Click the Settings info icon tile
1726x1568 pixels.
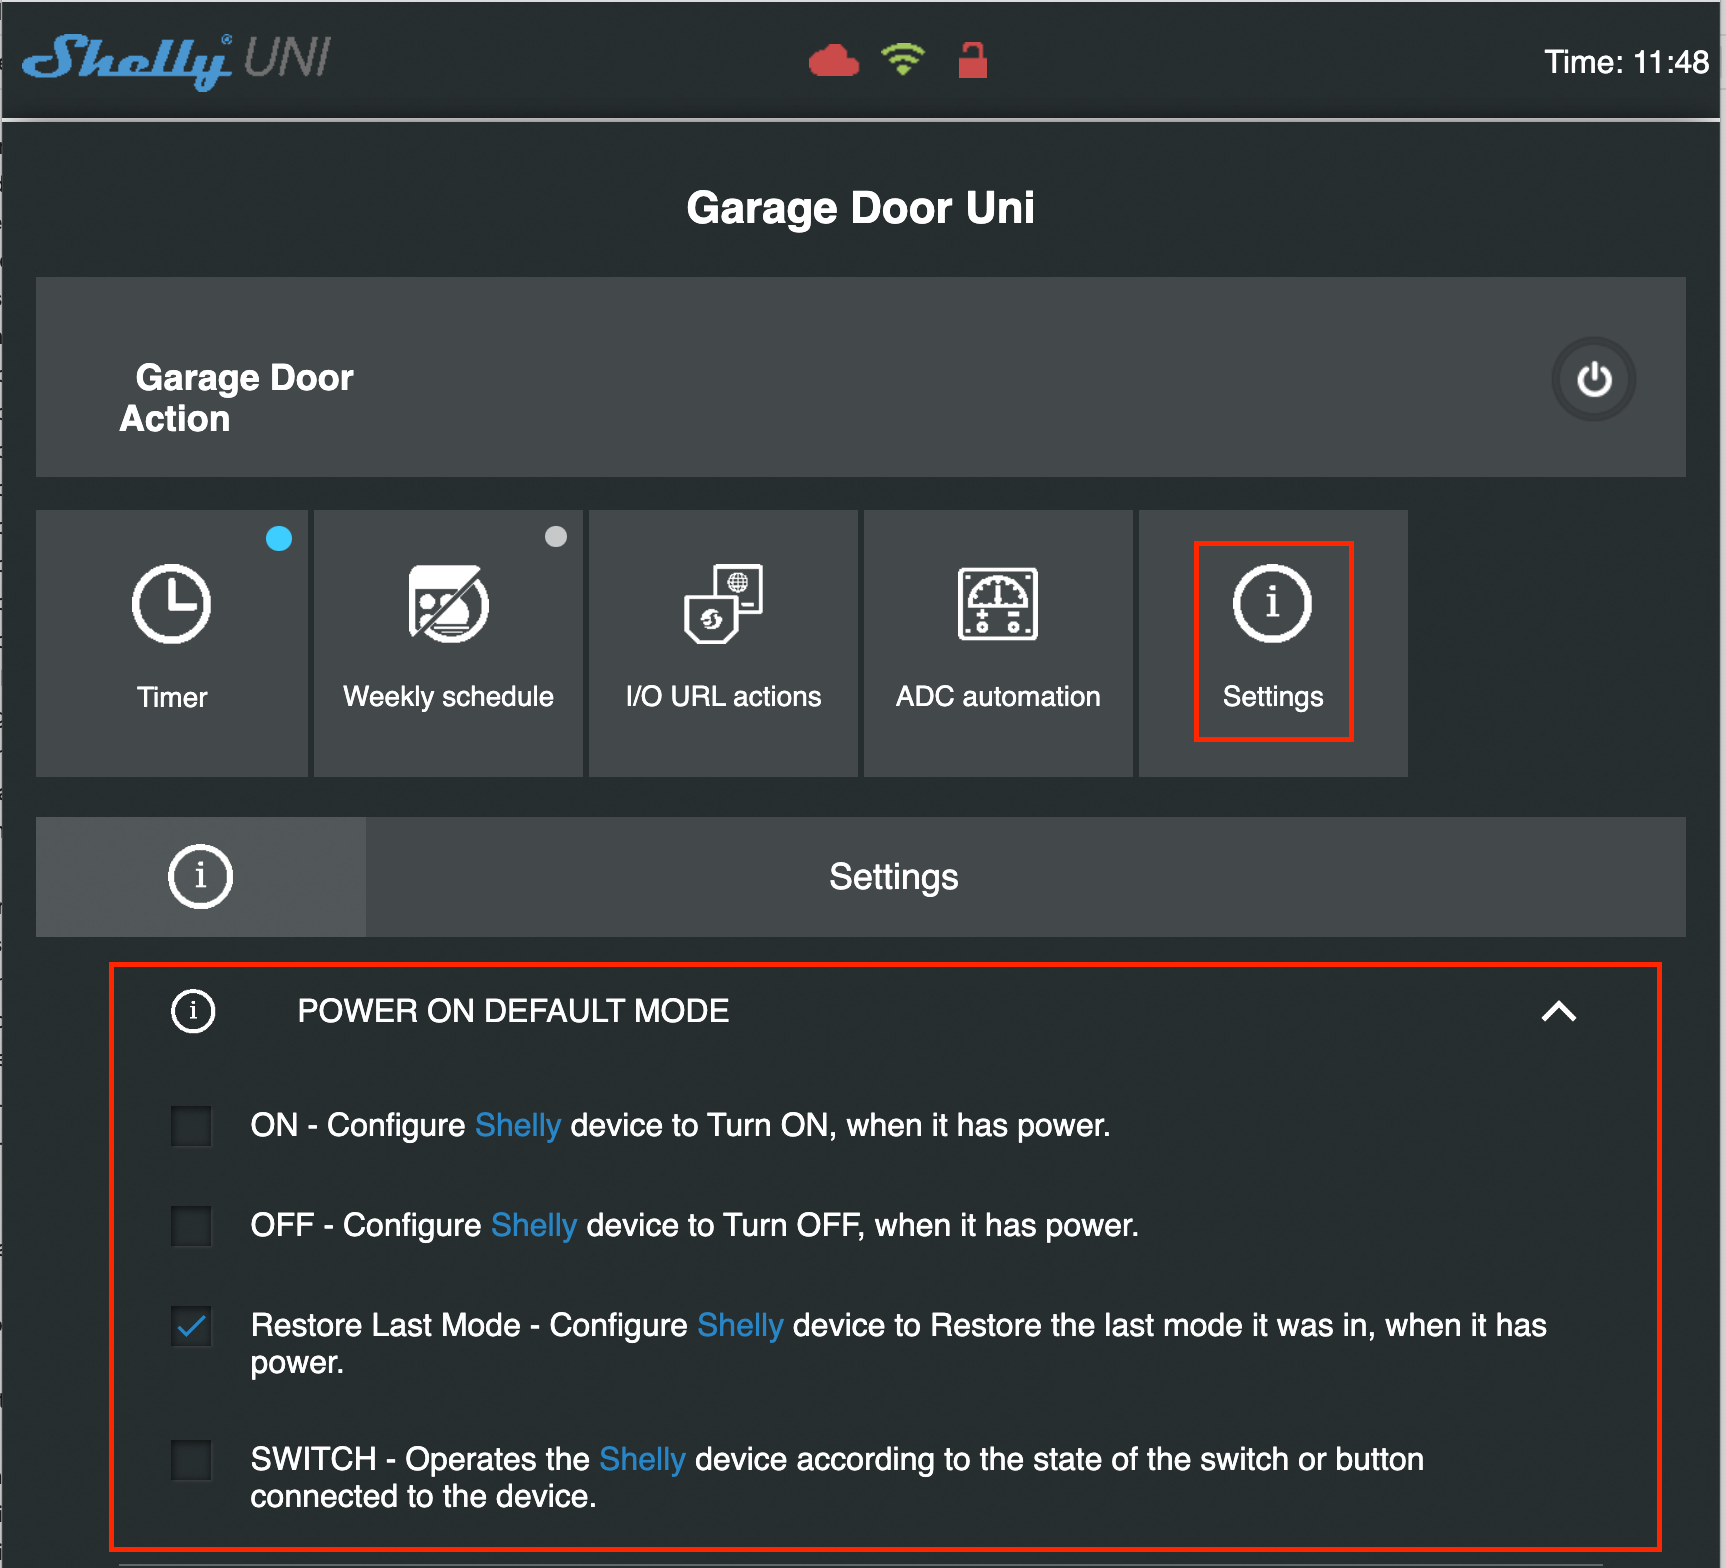click(1272, 604)
